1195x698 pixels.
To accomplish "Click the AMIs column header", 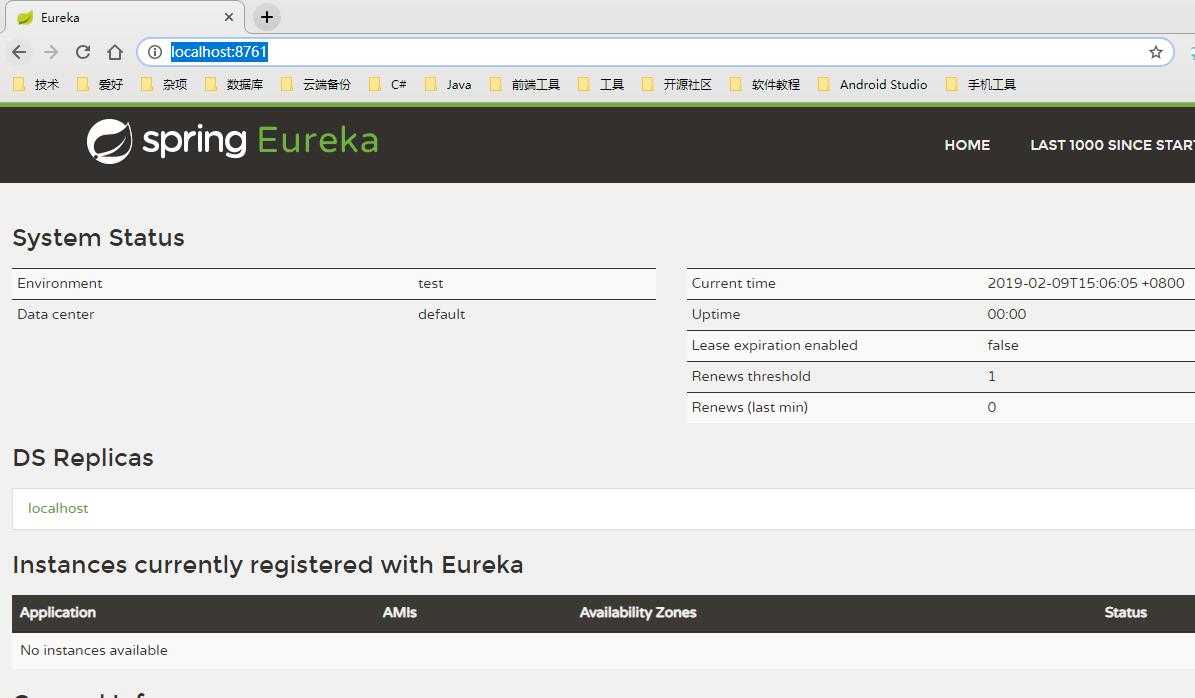I will pyautogui.click(x=399, y=613).
